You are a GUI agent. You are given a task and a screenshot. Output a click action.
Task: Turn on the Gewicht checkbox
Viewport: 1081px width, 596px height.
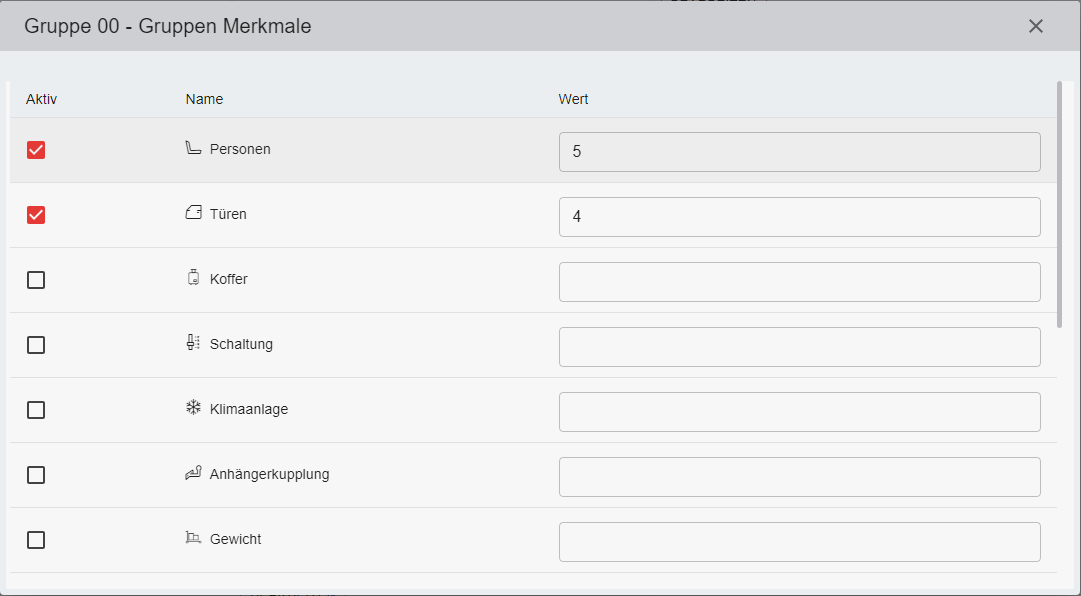[36, 540]
